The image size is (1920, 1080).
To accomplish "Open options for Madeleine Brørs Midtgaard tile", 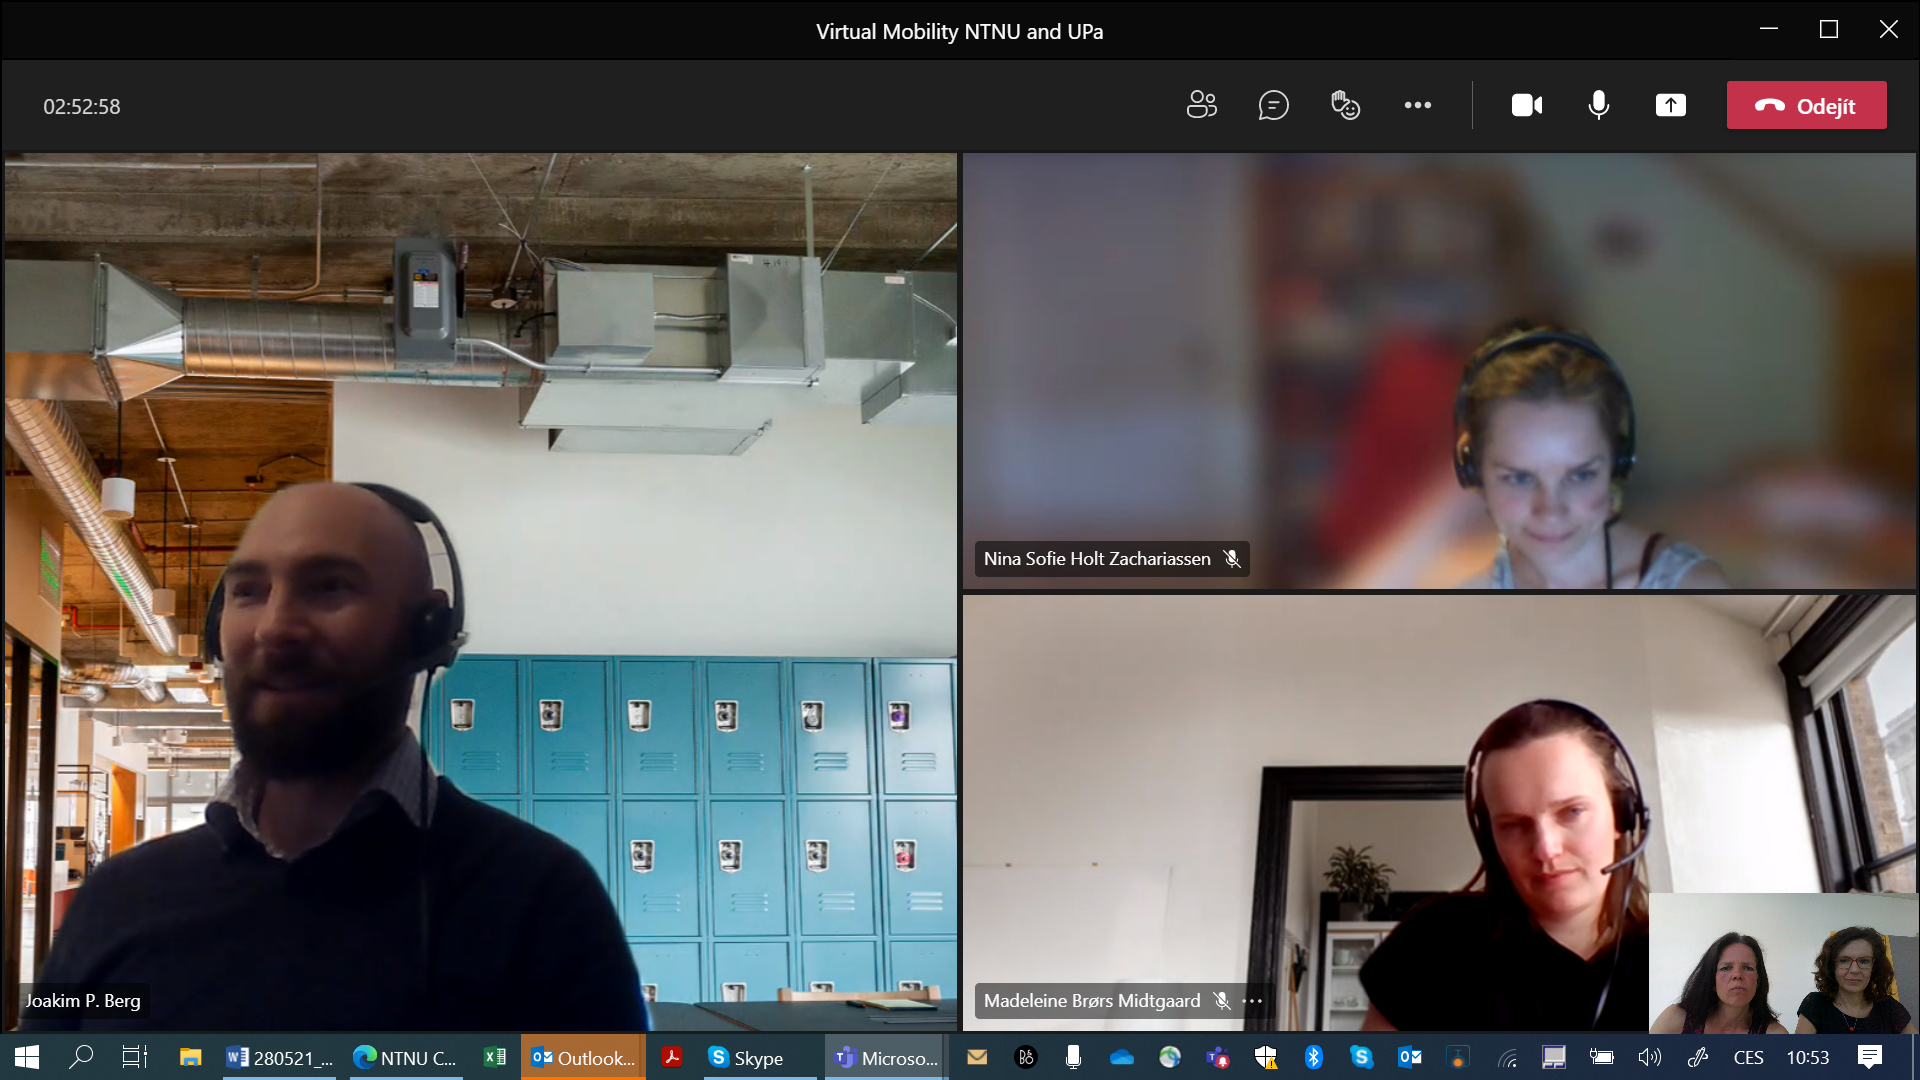I will [x=1252, y=1001].
